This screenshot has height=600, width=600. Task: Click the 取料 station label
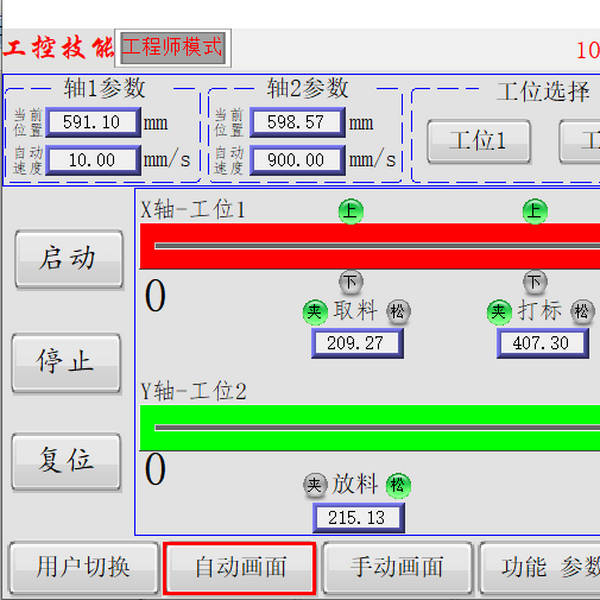(355, 310)
